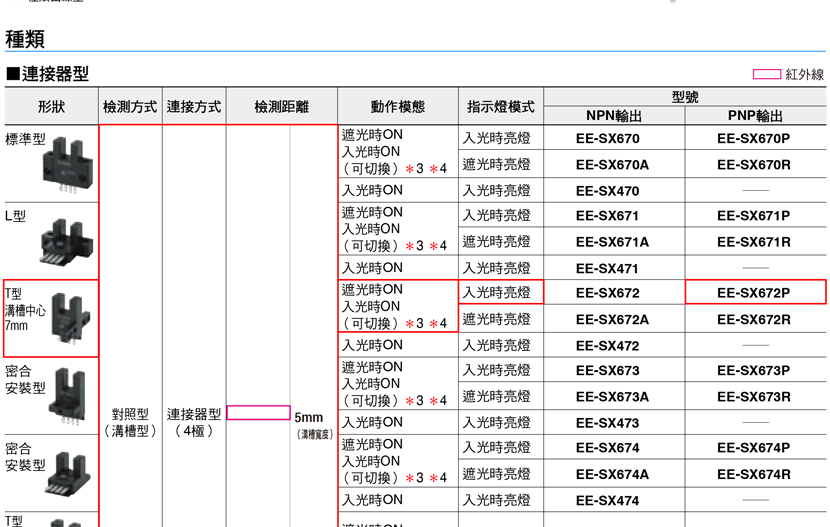Click the EE-SX671P model cell
The height and width of the screenshot is (527, 830).
(753, 216)
